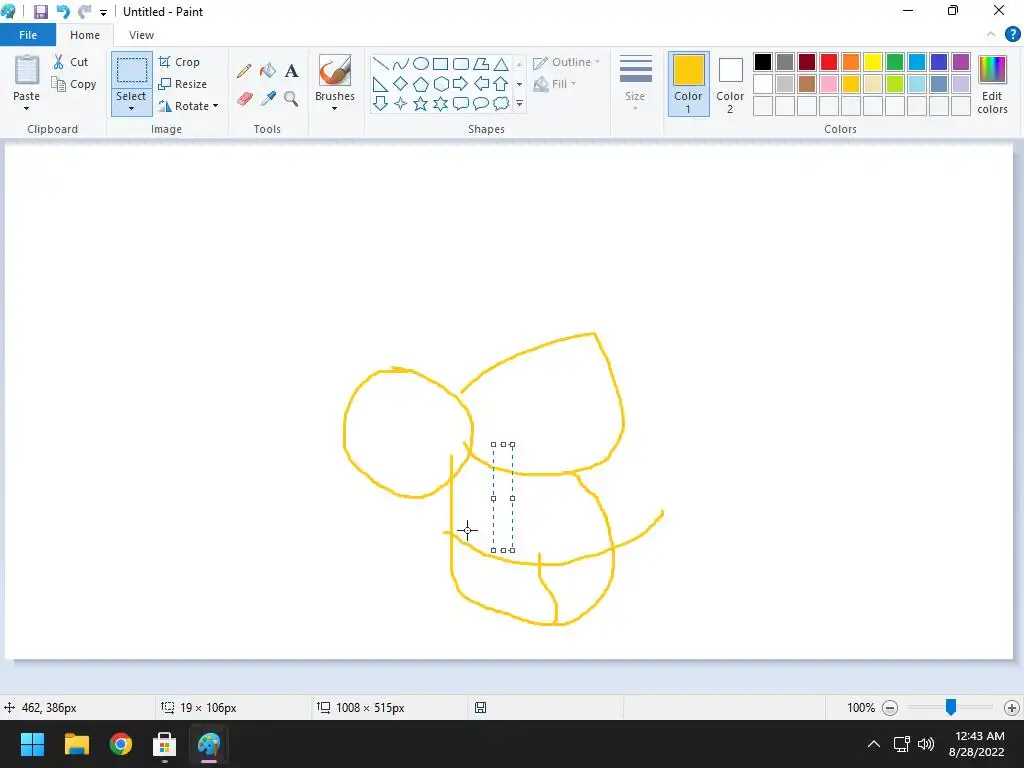Pick the Four-point star shape

click(x=401, y=103)
